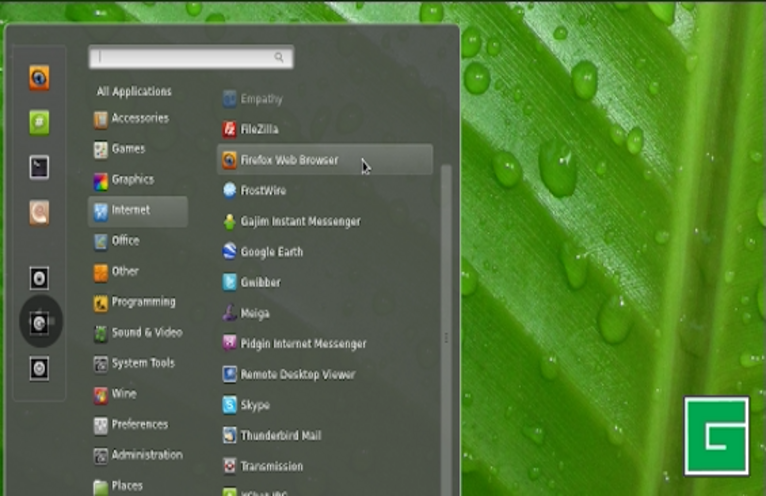Click the green favorites sidebar icon
Screen dimensions: 766x496
tap(39, 122)
